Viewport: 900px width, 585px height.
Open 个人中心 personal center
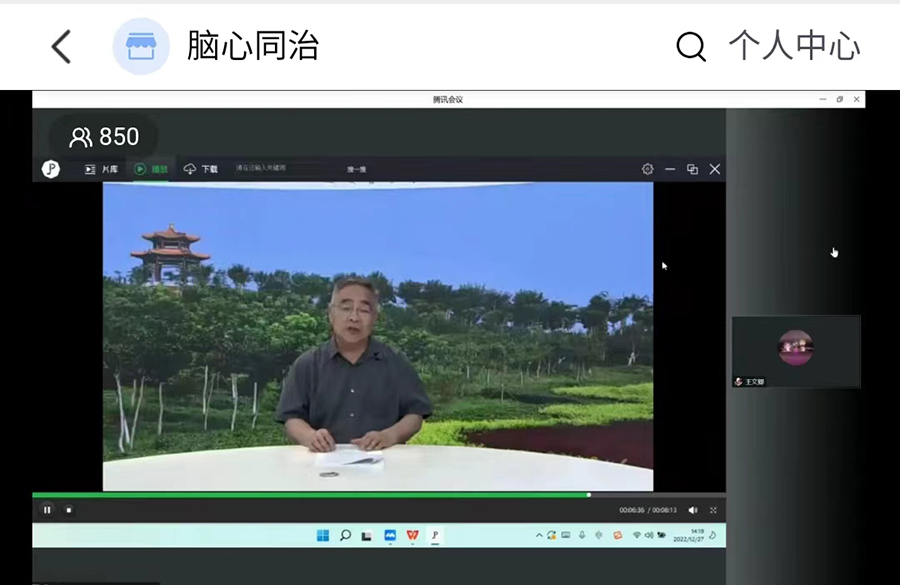(x=794, y=46)
